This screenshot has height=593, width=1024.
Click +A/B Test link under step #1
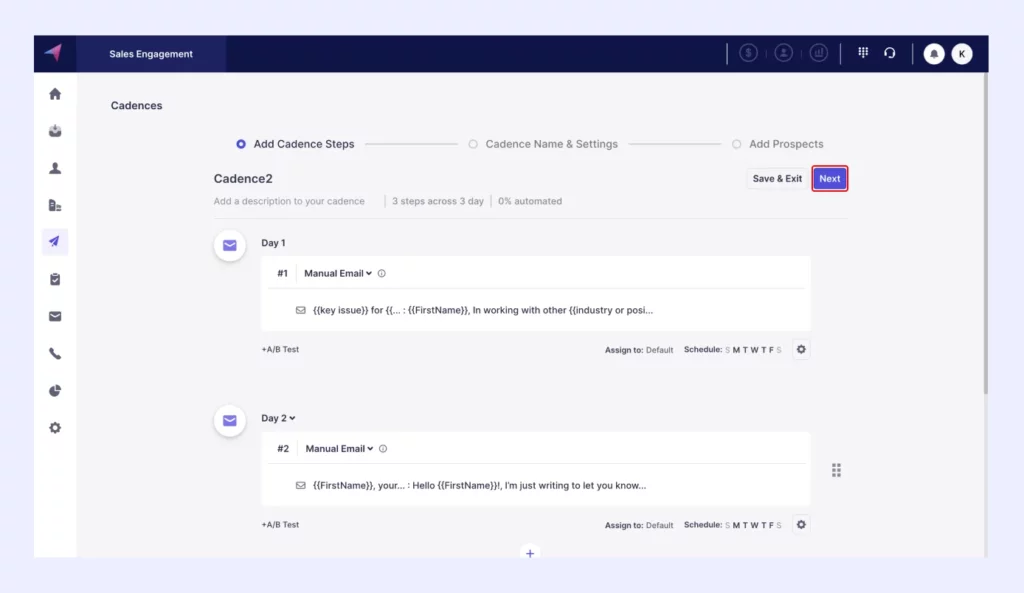(x=280, y=350)
